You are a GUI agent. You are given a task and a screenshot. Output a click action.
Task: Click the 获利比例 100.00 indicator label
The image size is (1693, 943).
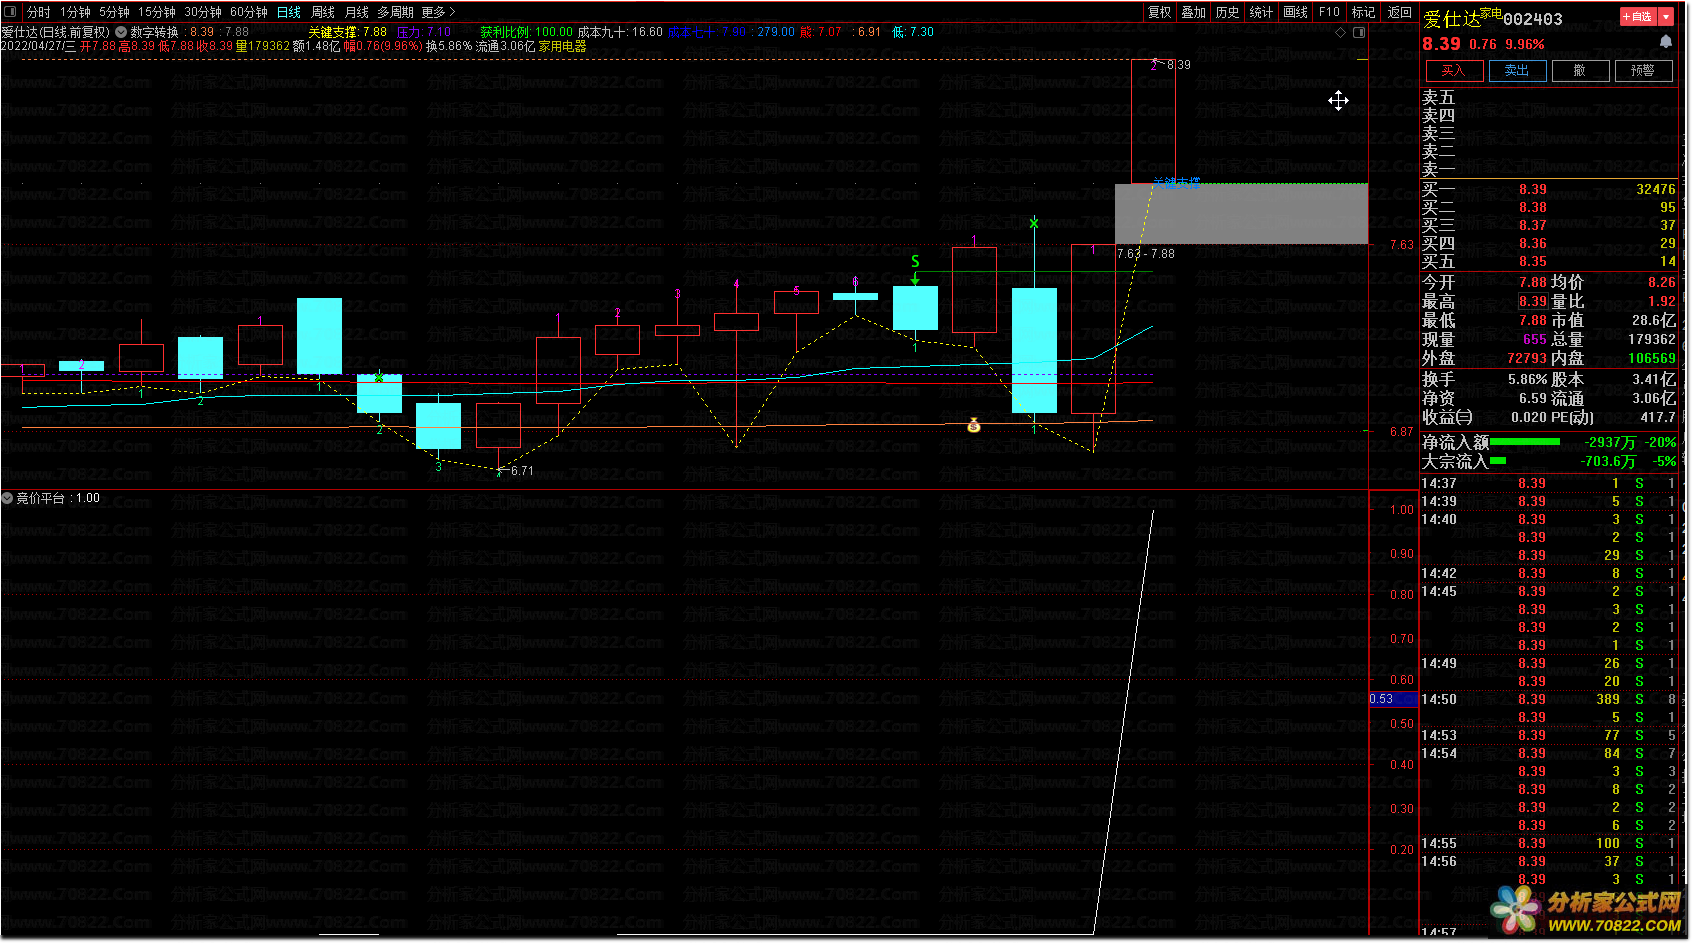526,32
